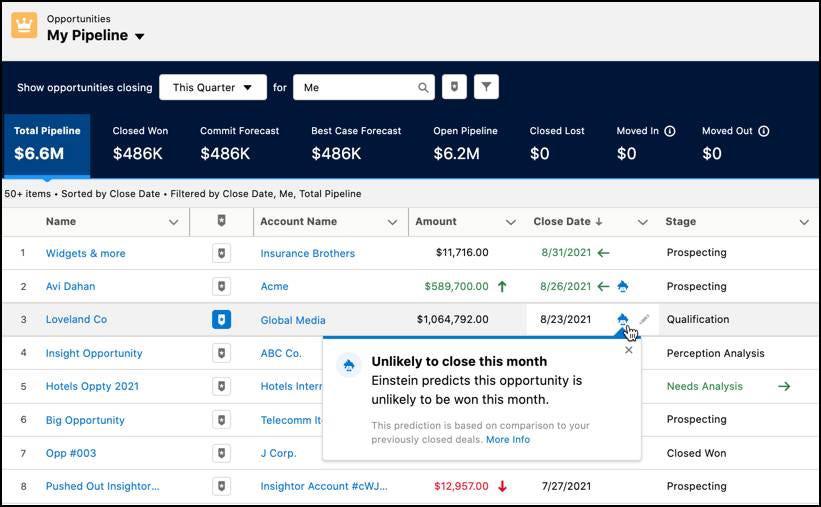Select the Open Pipeline metric tab
The image size is (821, 507).
[x=465, y=143]
